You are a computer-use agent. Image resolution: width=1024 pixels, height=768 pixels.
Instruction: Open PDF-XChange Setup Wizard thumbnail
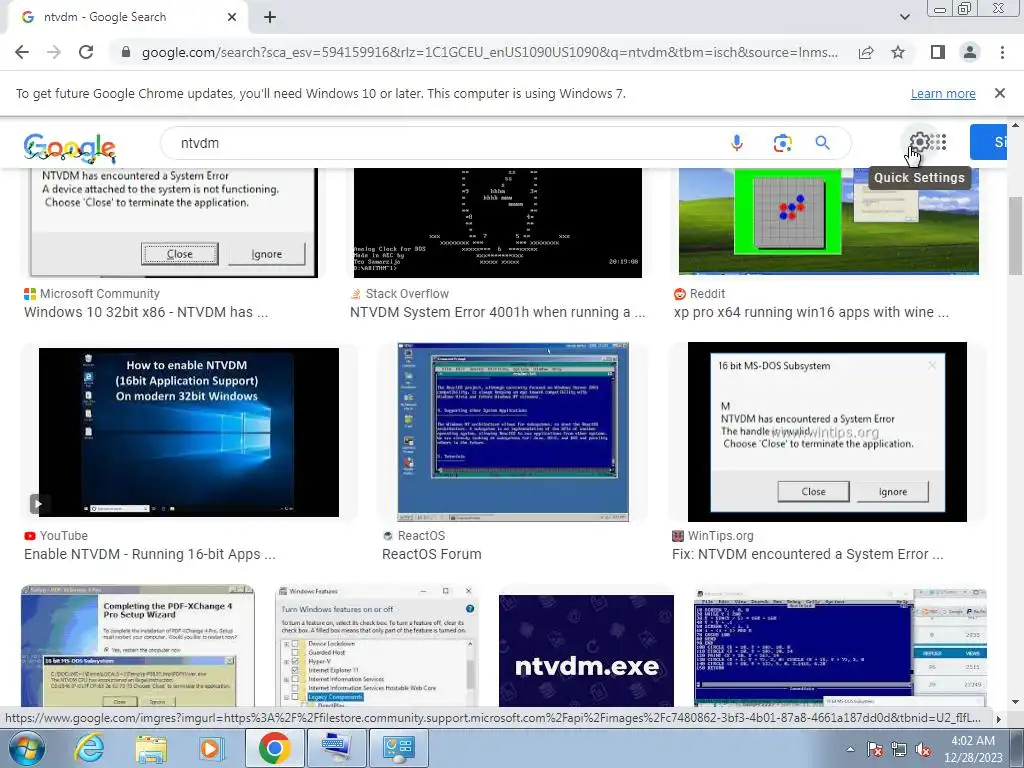138,646
